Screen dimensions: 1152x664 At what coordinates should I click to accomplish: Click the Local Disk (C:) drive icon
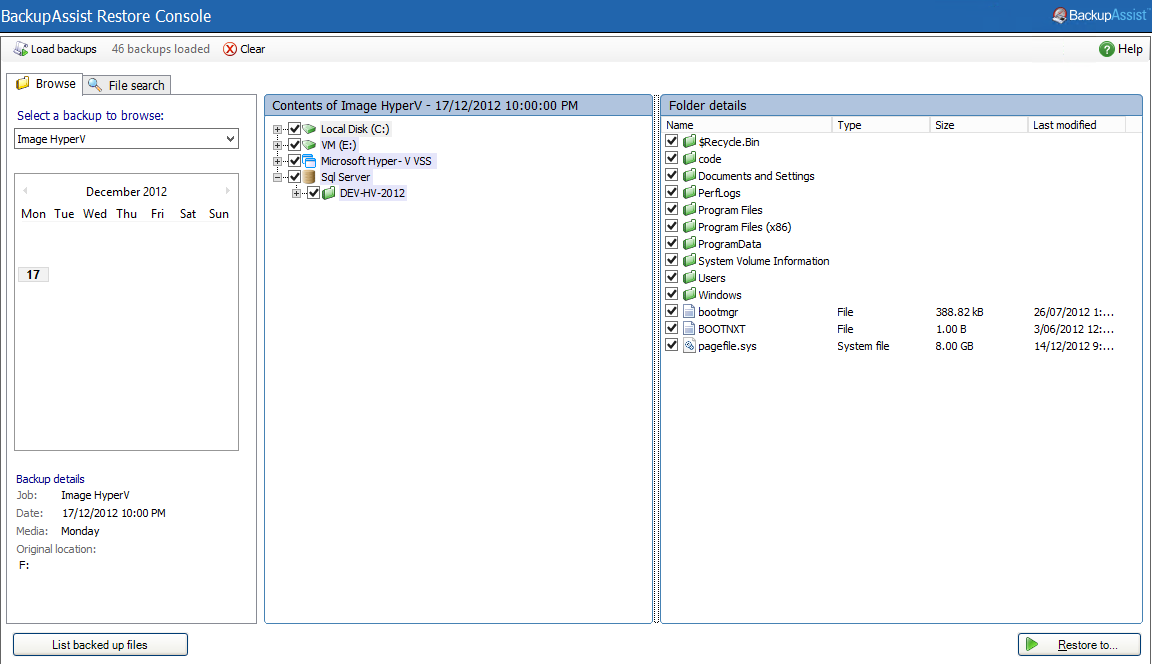pos(310,129)
